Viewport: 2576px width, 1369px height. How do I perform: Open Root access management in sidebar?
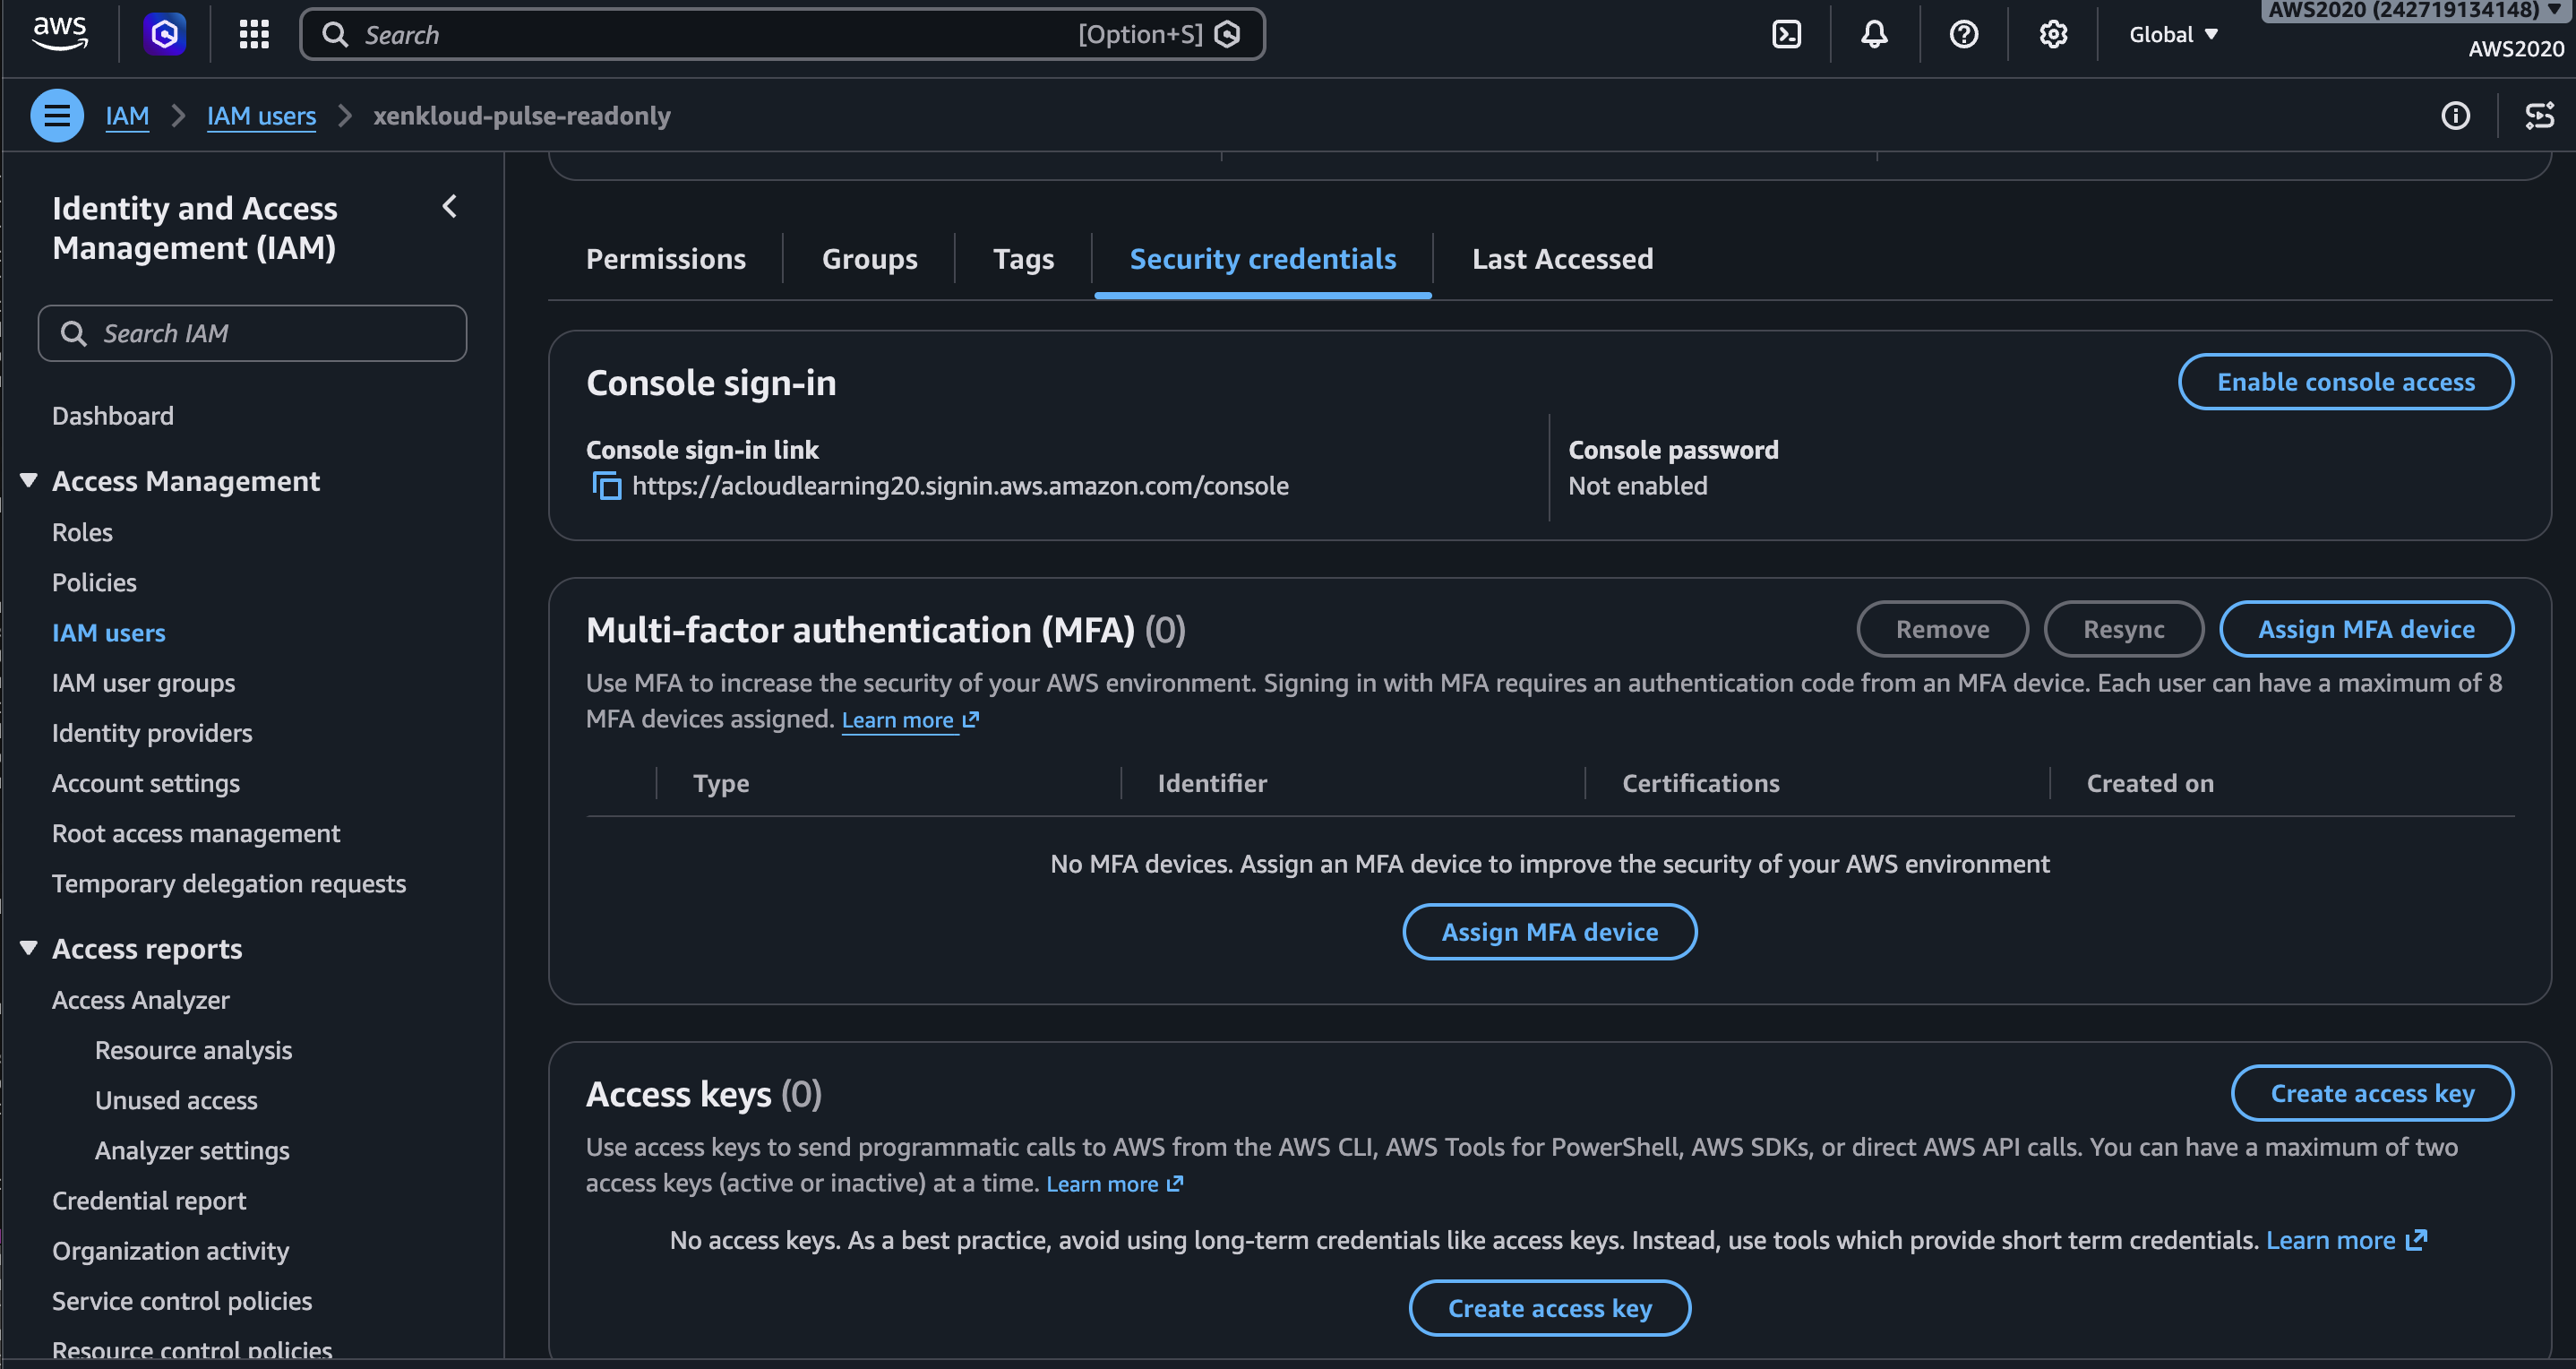(196, 833)
